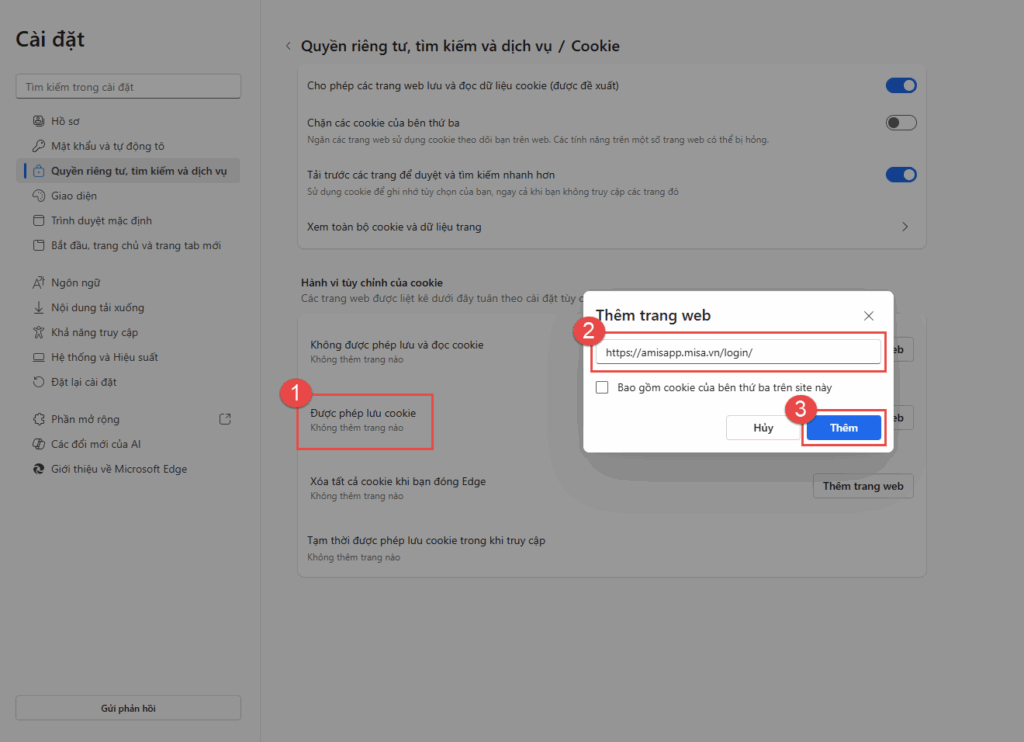The image size is (1024, 742).
Task: Click the Giới thiệu về Microsoft Edge icon
Action: tap(38, 469)
